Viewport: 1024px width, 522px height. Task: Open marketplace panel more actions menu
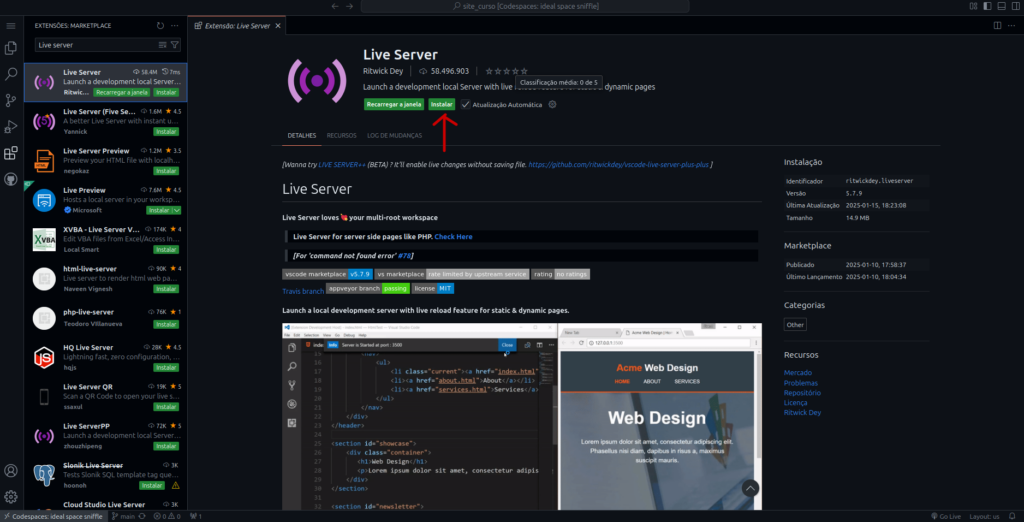pos(175,25)
